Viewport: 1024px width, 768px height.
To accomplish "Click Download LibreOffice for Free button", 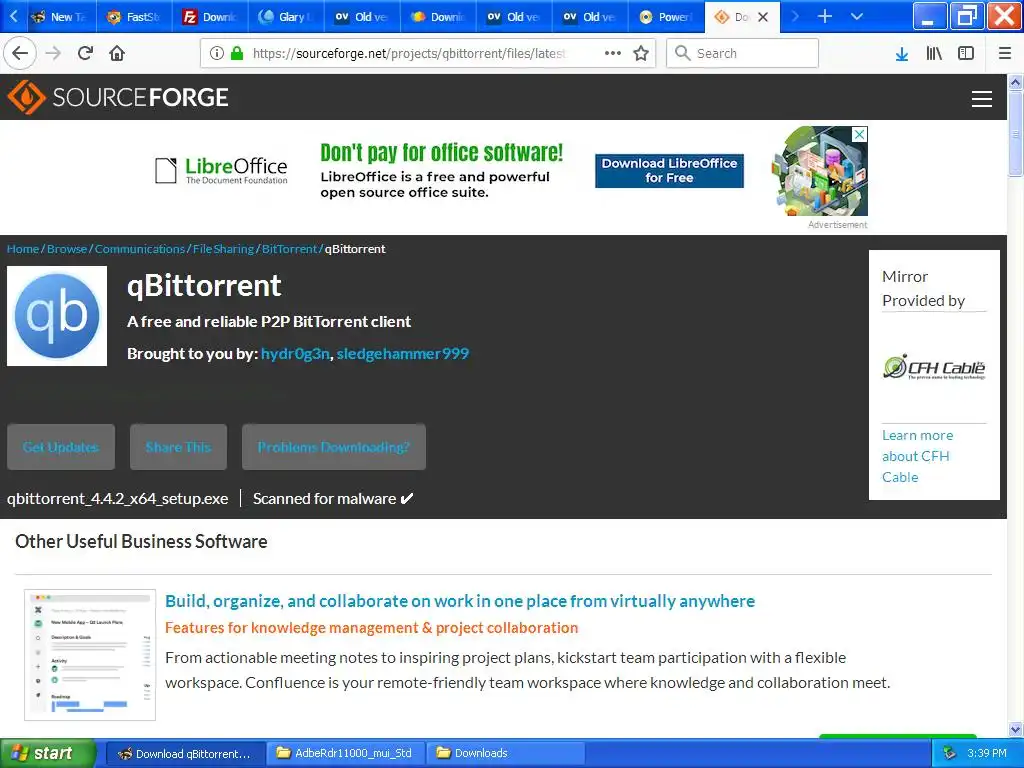I will click(x=669, y=170).
